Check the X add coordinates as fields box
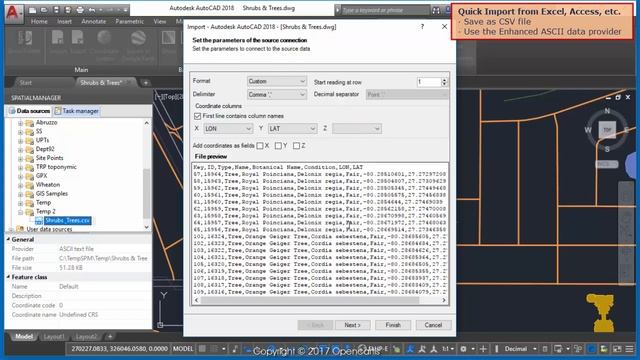 (x=260, y=146)
